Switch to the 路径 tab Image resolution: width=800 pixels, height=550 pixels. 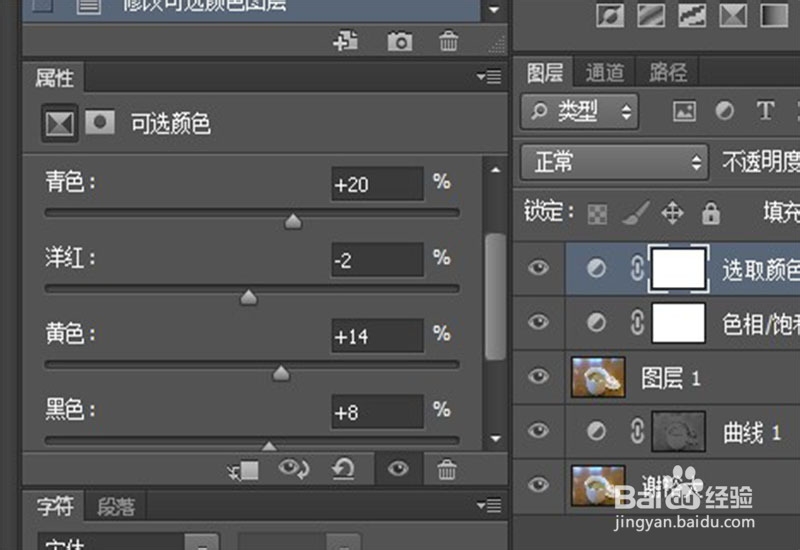668,72
